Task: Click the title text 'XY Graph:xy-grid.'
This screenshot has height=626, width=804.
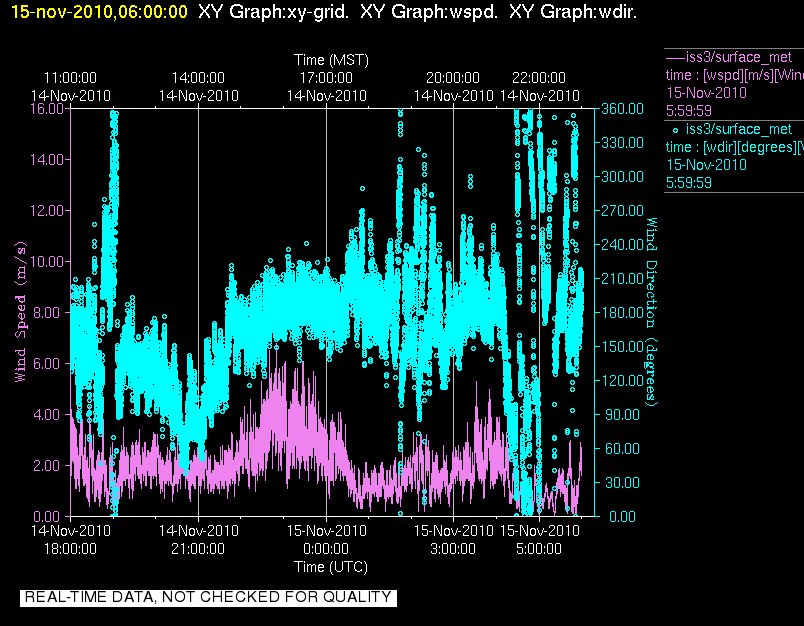Action: point(273,11)
